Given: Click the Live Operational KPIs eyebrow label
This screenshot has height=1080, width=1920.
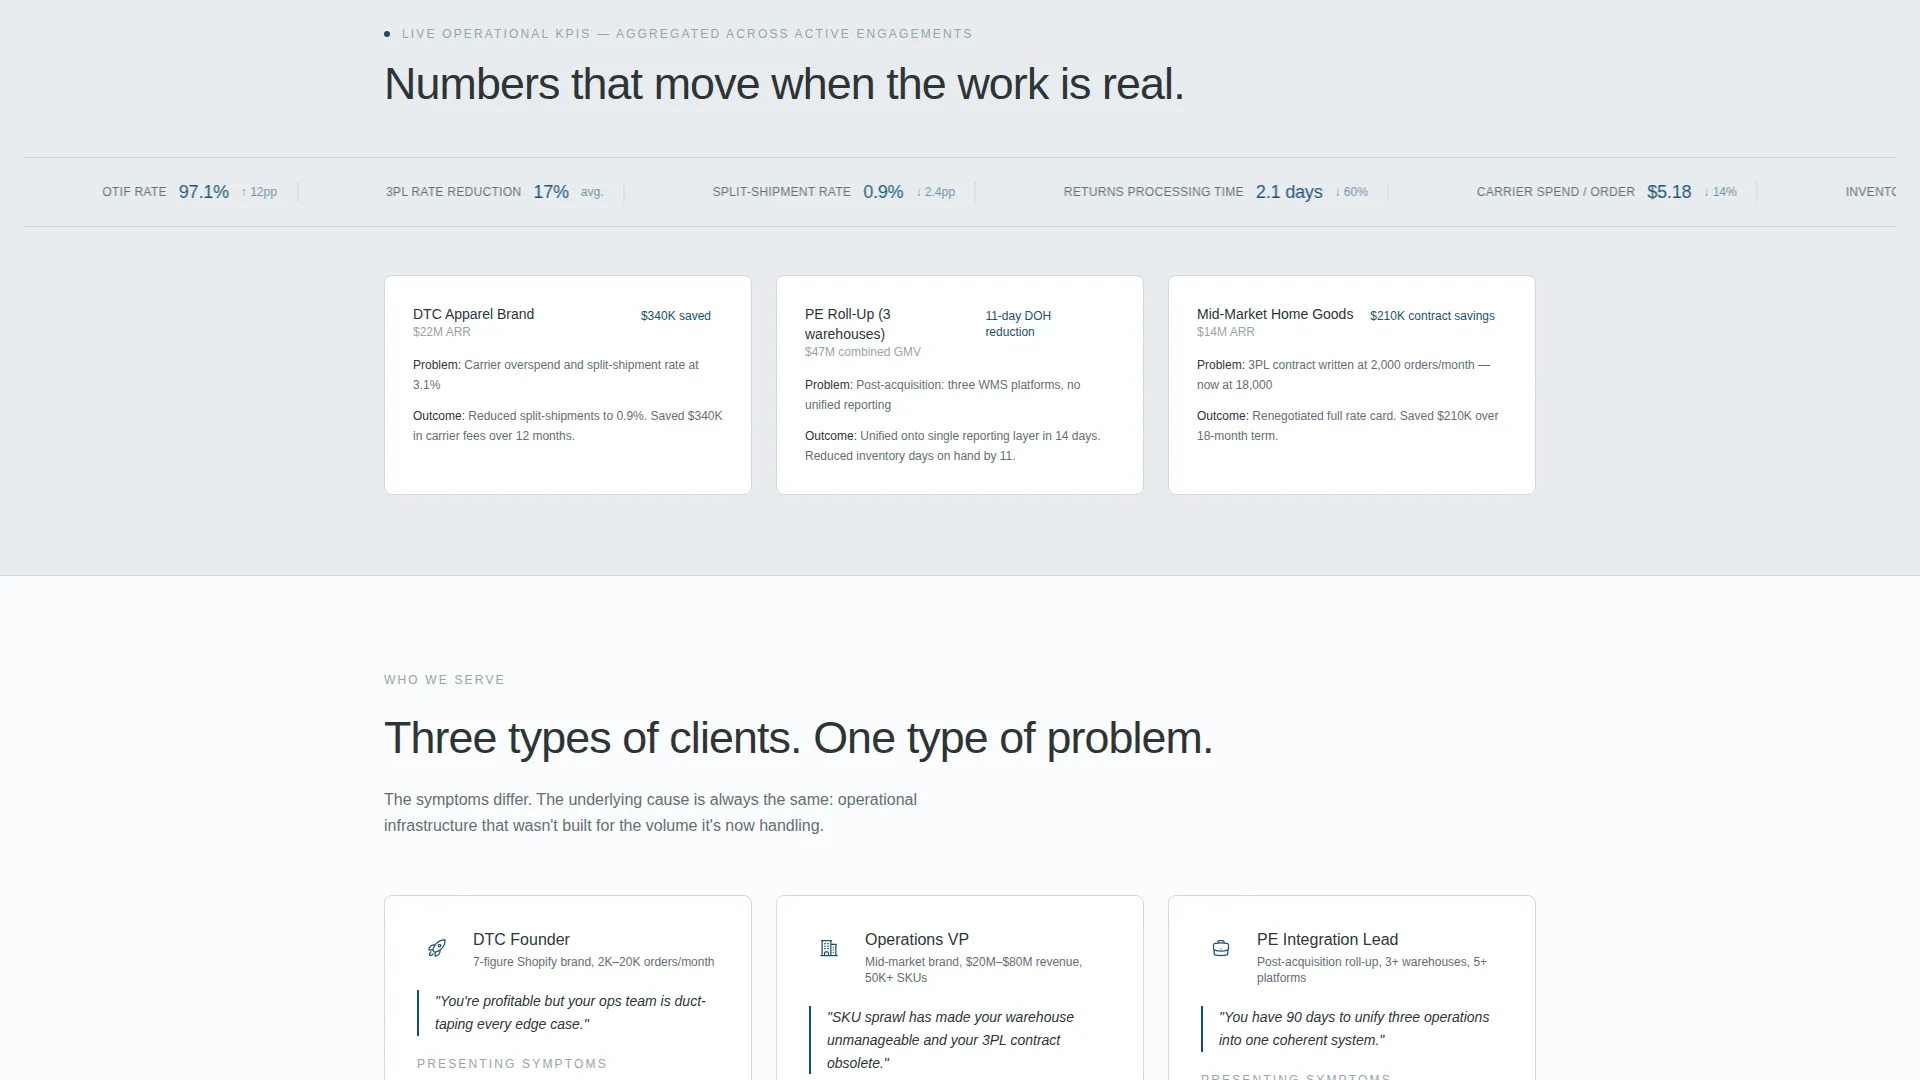Looking at the screenshot, I should [687, 34].
